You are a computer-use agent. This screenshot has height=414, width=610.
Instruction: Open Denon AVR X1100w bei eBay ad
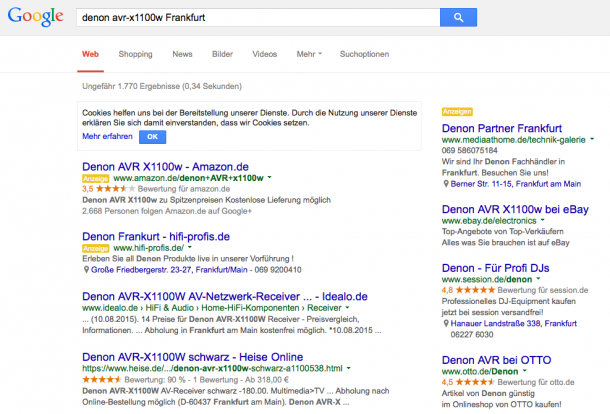point(515,209)
